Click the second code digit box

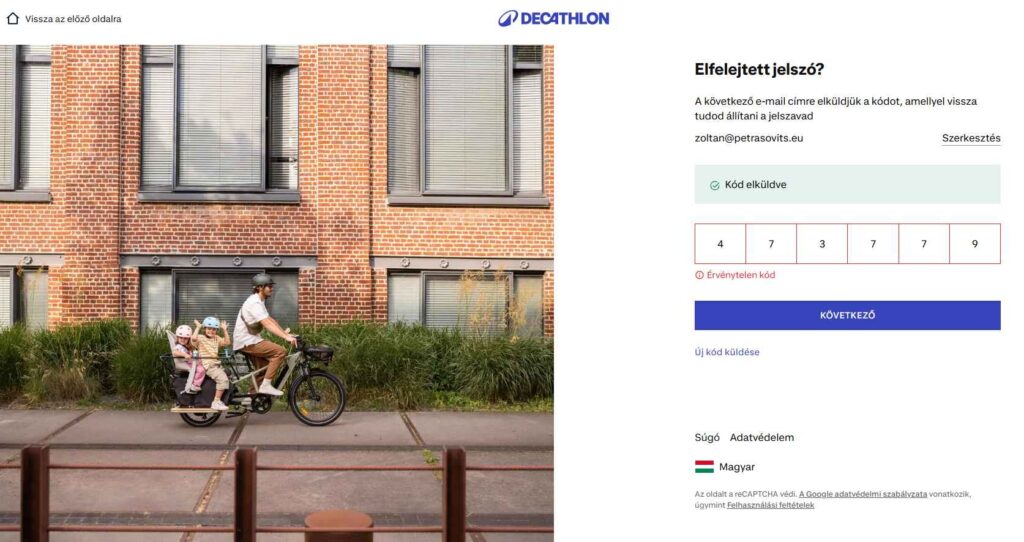point(771,244)
